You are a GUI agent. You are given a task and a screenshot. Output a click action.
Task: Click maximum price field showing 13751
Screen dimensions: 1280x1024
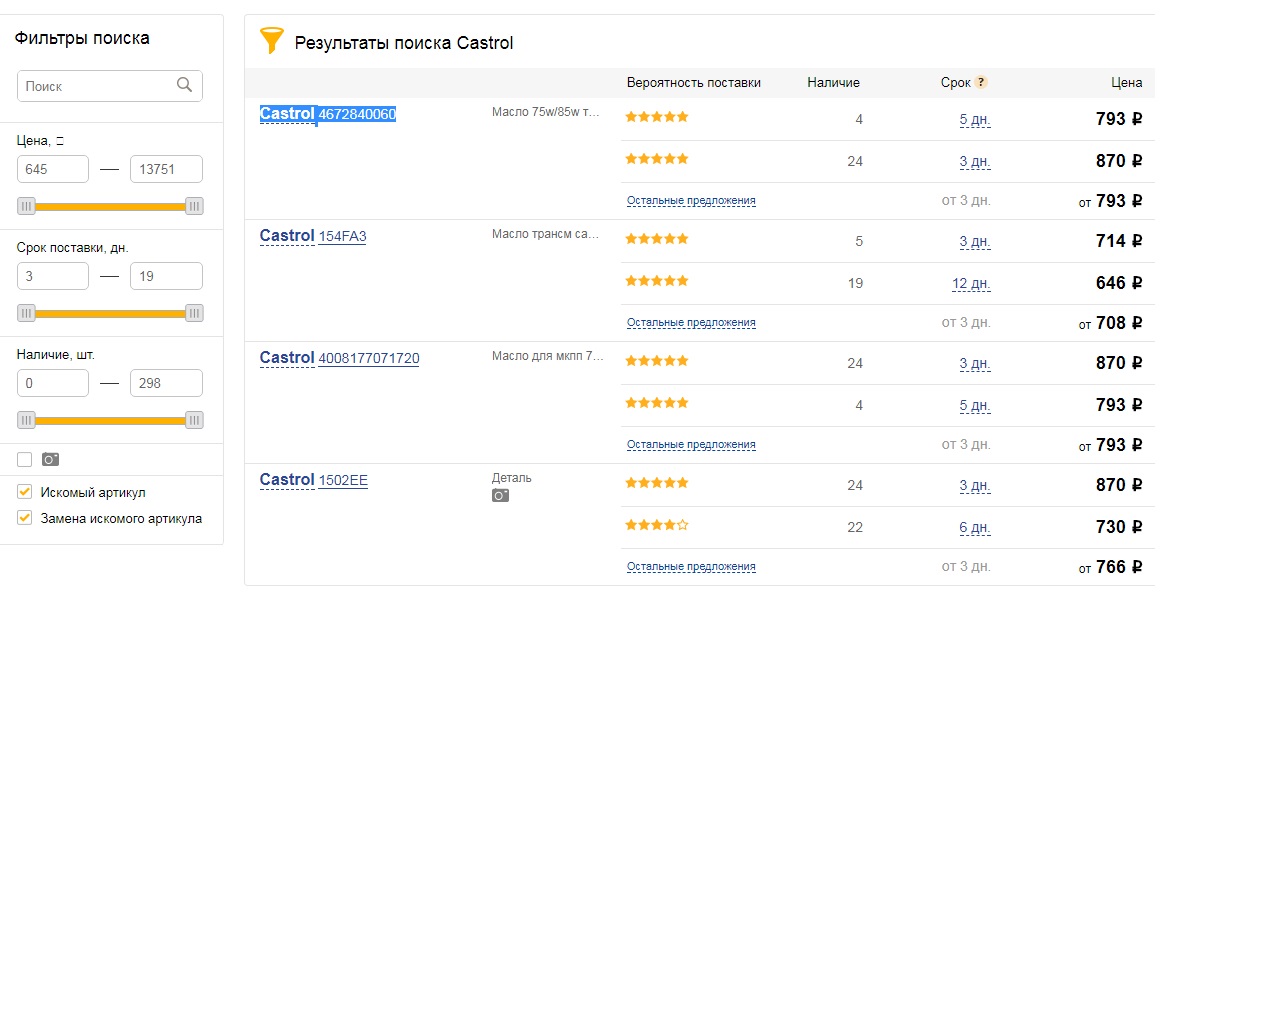tap(166, 169)
